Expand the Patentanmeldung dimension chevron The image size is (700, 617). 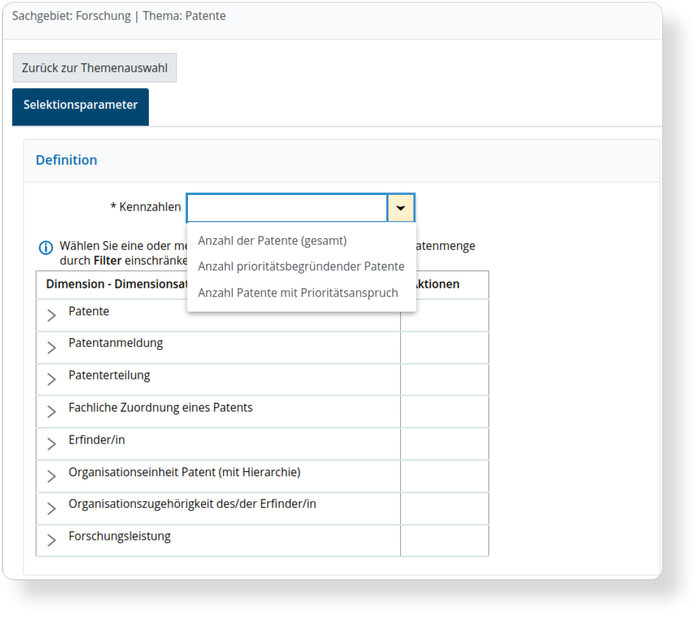(52, 347)
